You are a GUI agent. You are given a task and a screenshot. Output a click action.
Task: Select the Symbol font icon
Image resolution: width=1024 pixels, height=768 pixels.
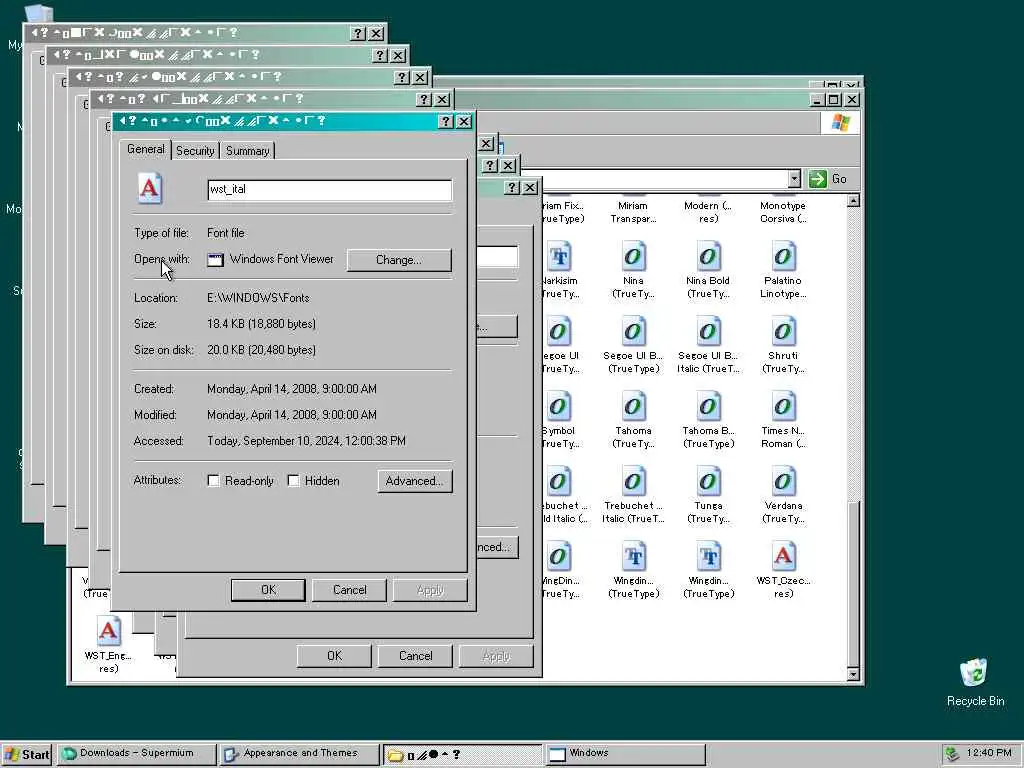click(559, 407)
